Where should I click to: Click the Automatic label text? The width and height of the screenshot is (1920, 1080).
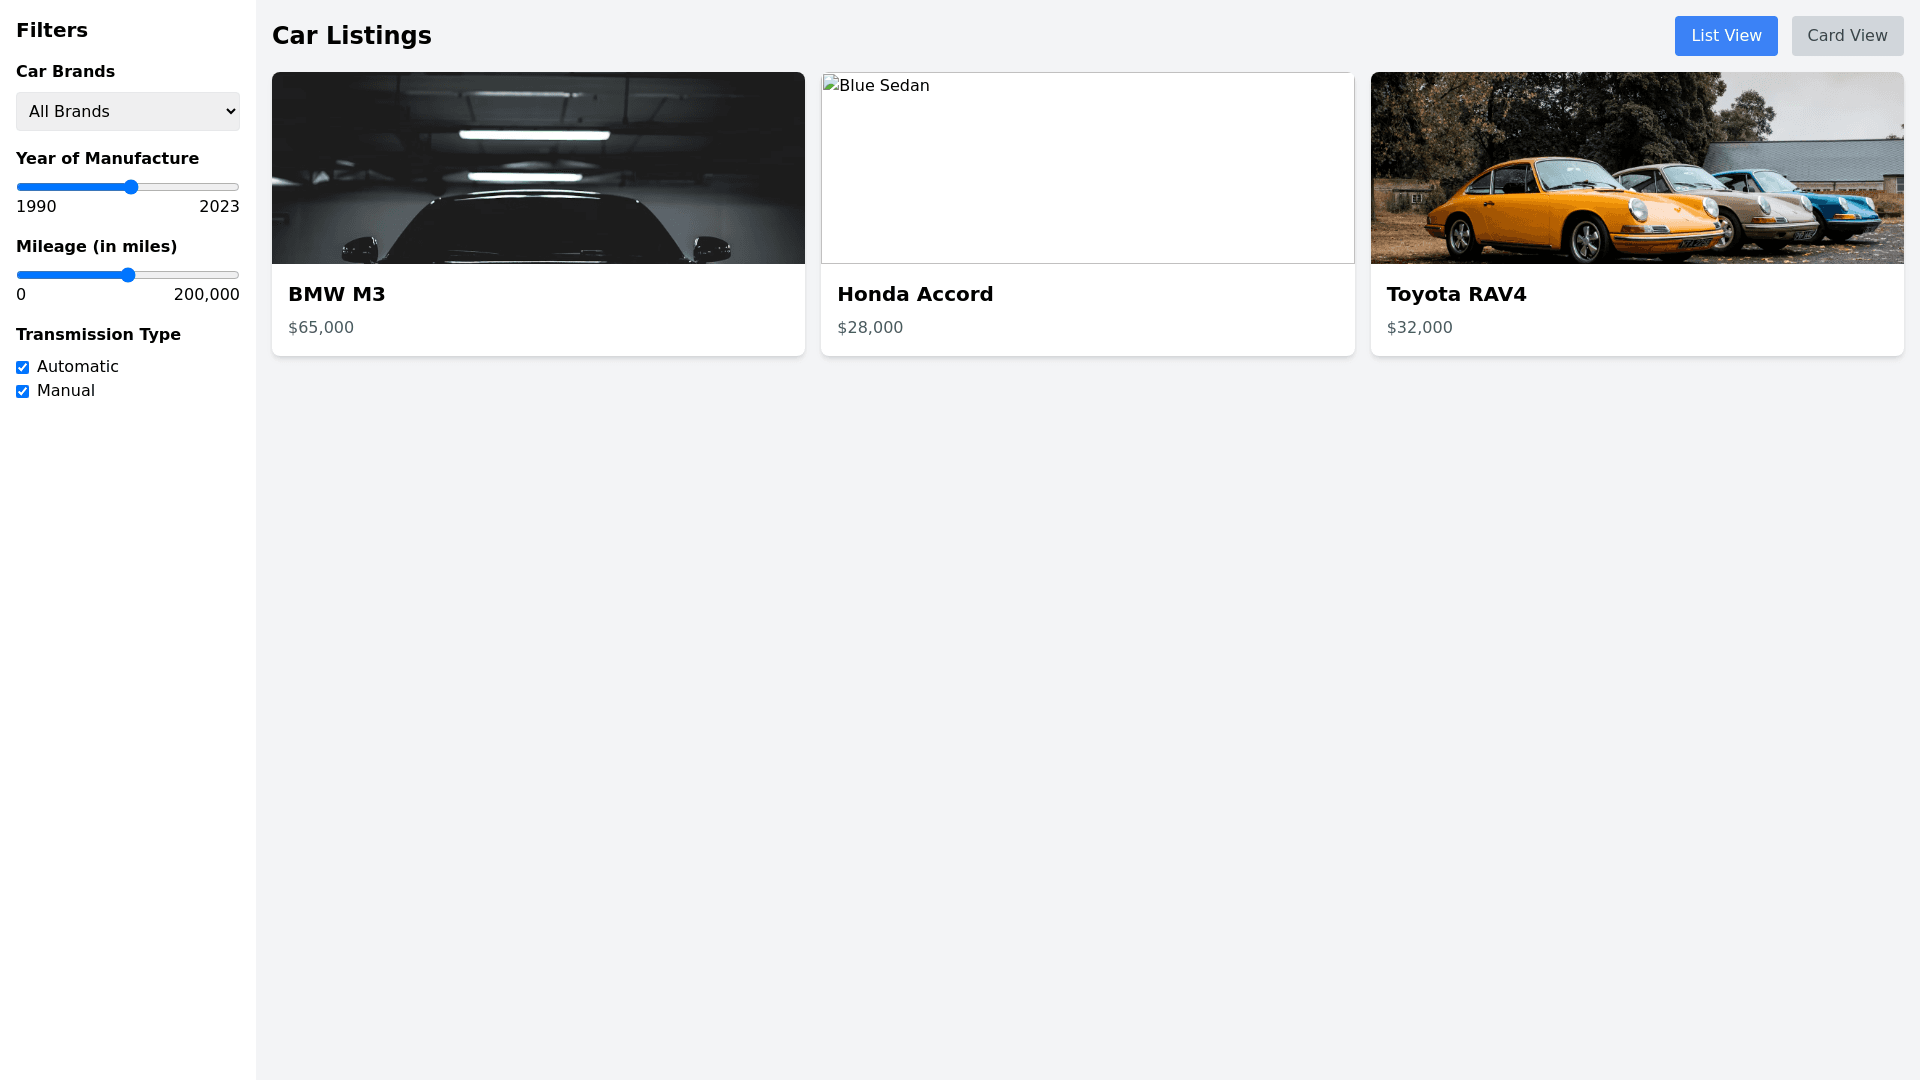(77, 367)
